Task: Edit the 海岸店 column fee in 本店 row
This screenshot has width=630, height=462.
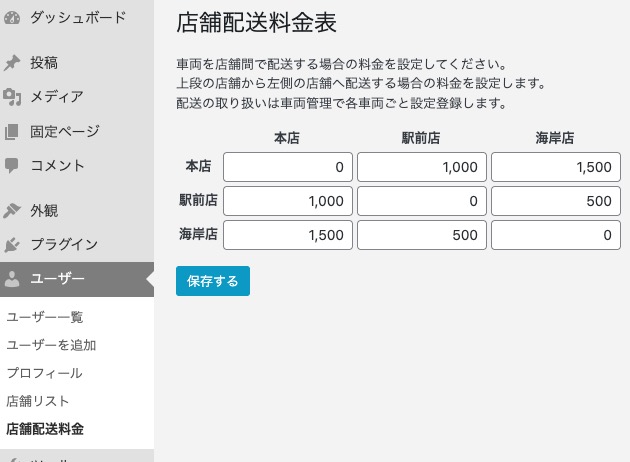Action: click(x=556, y=167)
